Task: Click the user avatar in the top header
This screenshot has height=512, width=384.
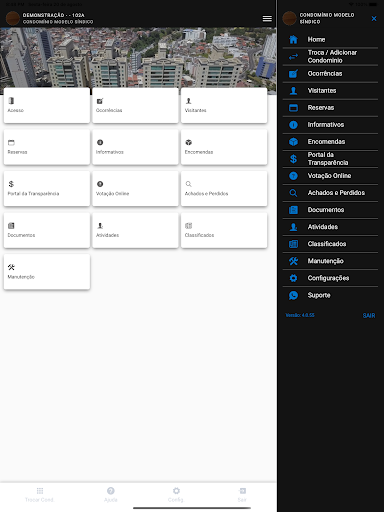Action: click(13, 18)
